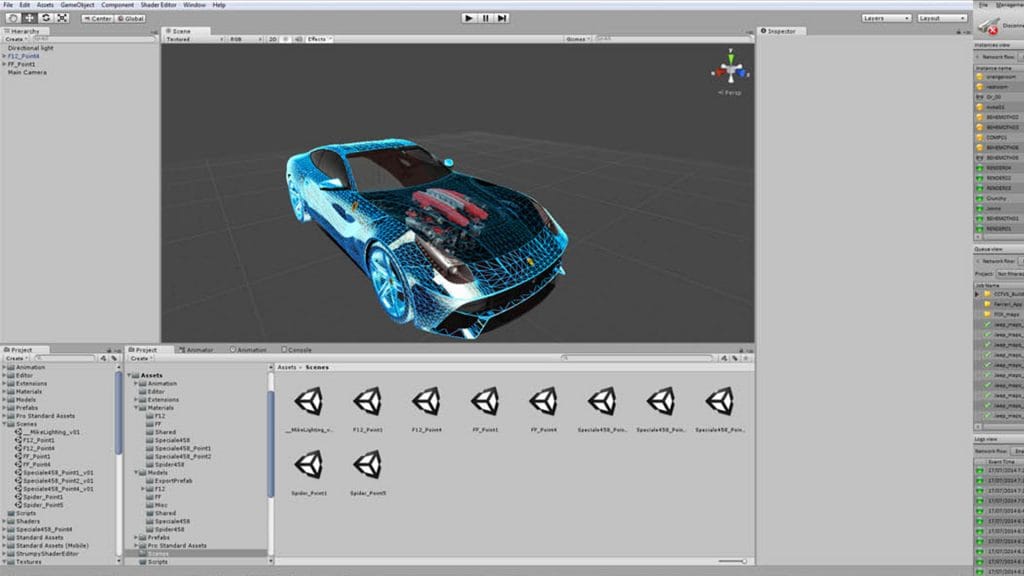Select the Hand tool in the toolbar
The width and height of the screenshot is (1024, 576).
click(x=13, y=18)
